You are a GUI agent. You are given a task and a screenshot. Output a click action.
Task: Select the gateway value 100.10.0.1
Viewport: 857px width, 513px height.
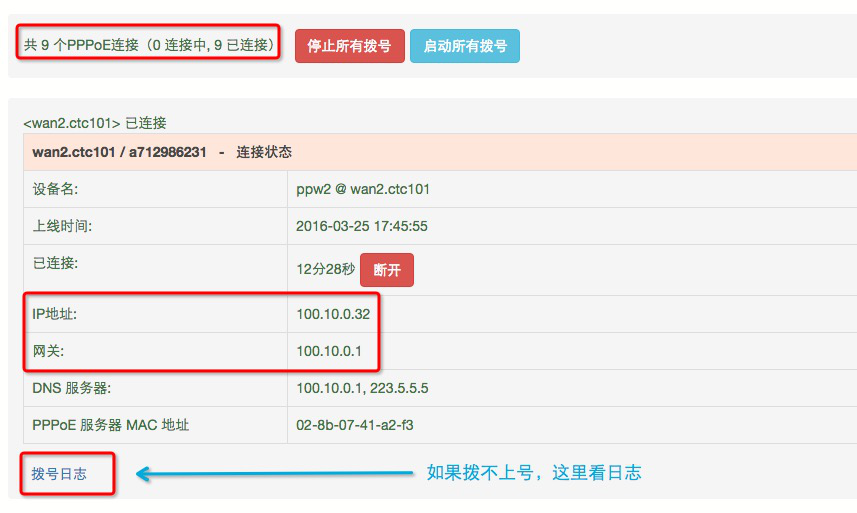(329, 351)
